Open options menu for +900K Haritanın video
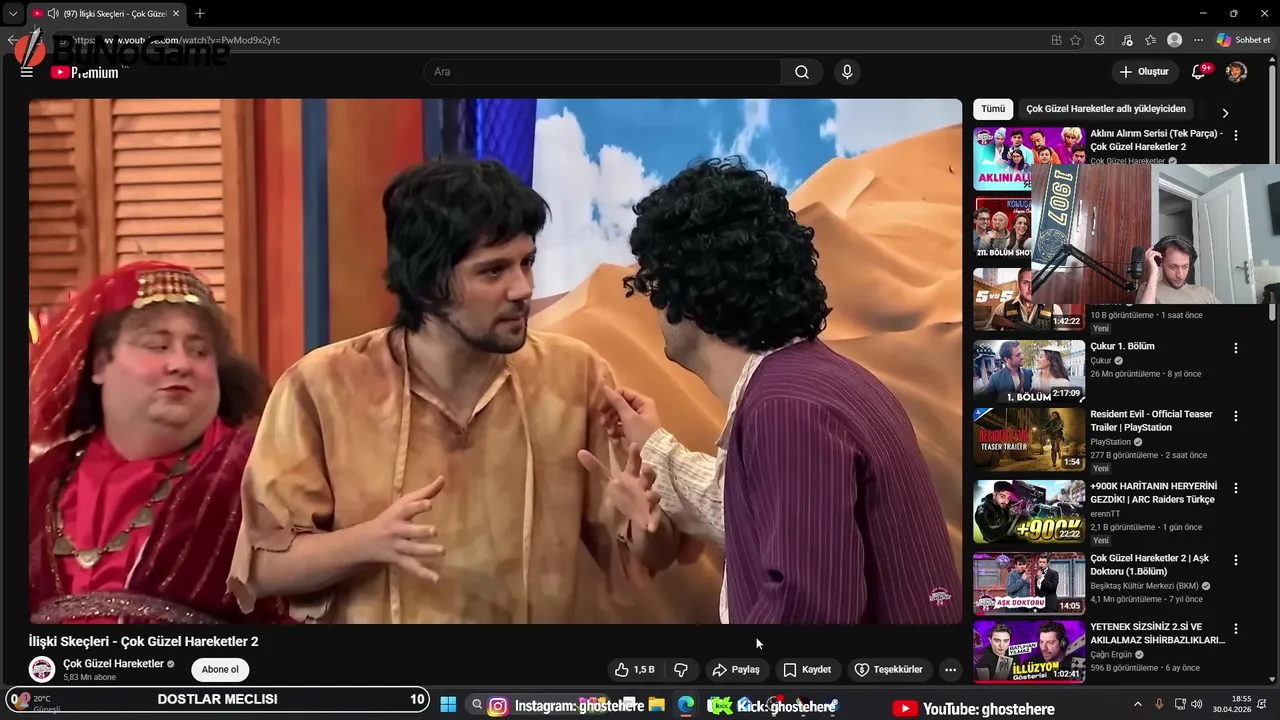1280x720 pixels. point(1236,488)
